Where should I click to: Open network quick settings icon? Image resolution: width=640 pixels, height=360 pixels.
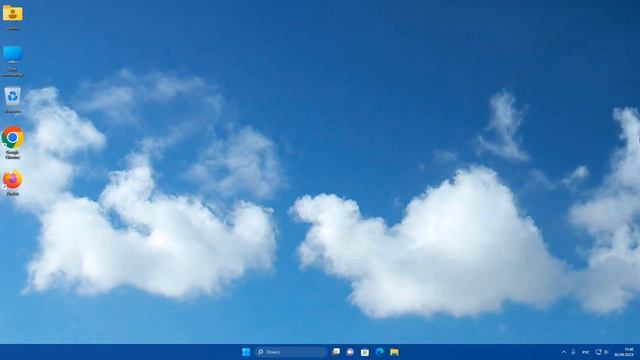coord(598,352)
